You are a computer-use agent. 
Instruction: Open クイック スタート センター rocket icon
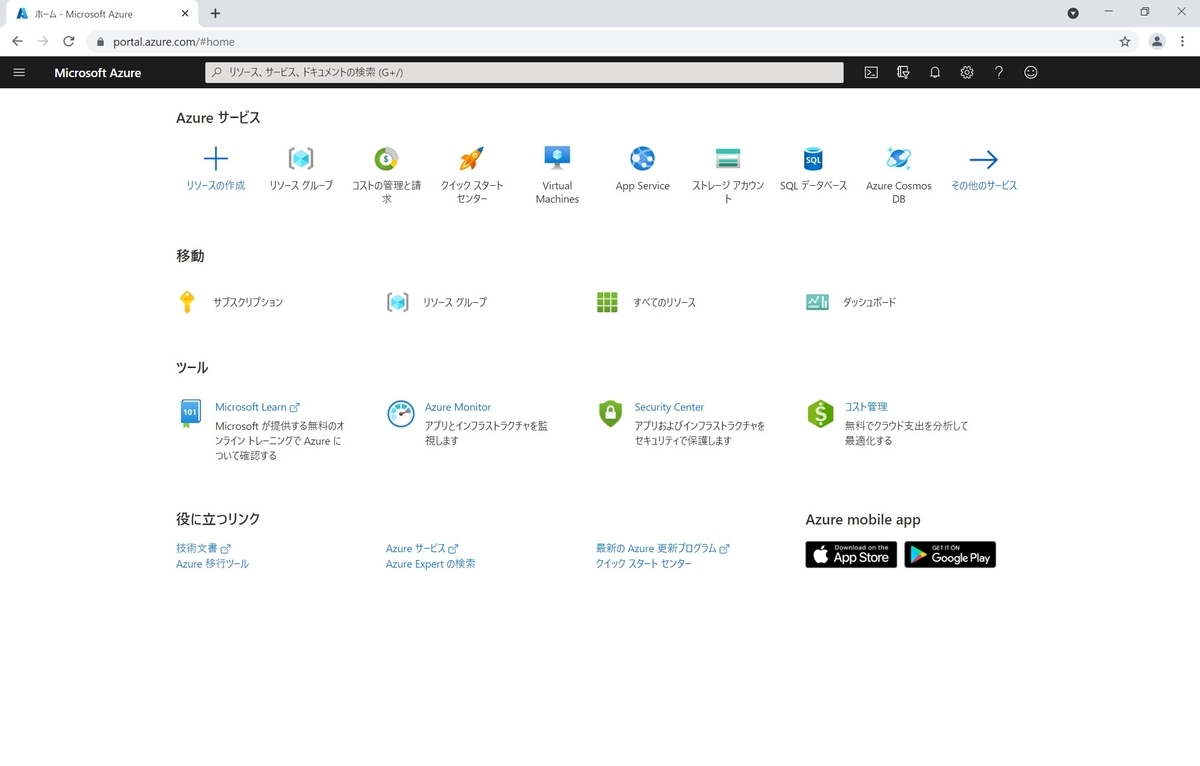(472, 159)
